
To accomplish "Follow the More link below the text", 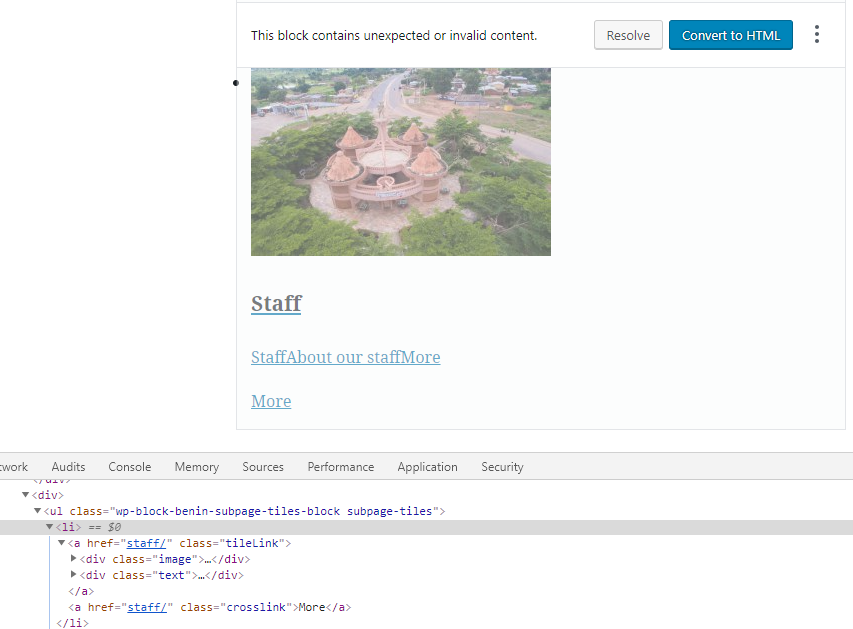I will coord(271,401).
